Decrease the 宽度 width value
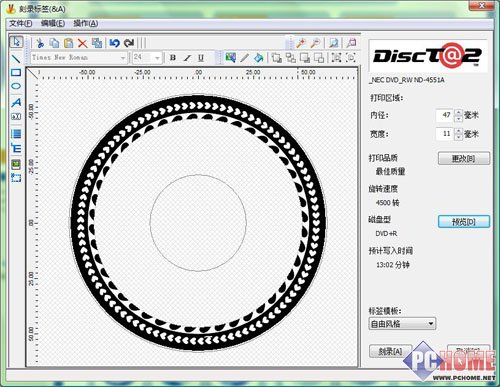This screenshot has width=500, height=387. coord(459,137)
